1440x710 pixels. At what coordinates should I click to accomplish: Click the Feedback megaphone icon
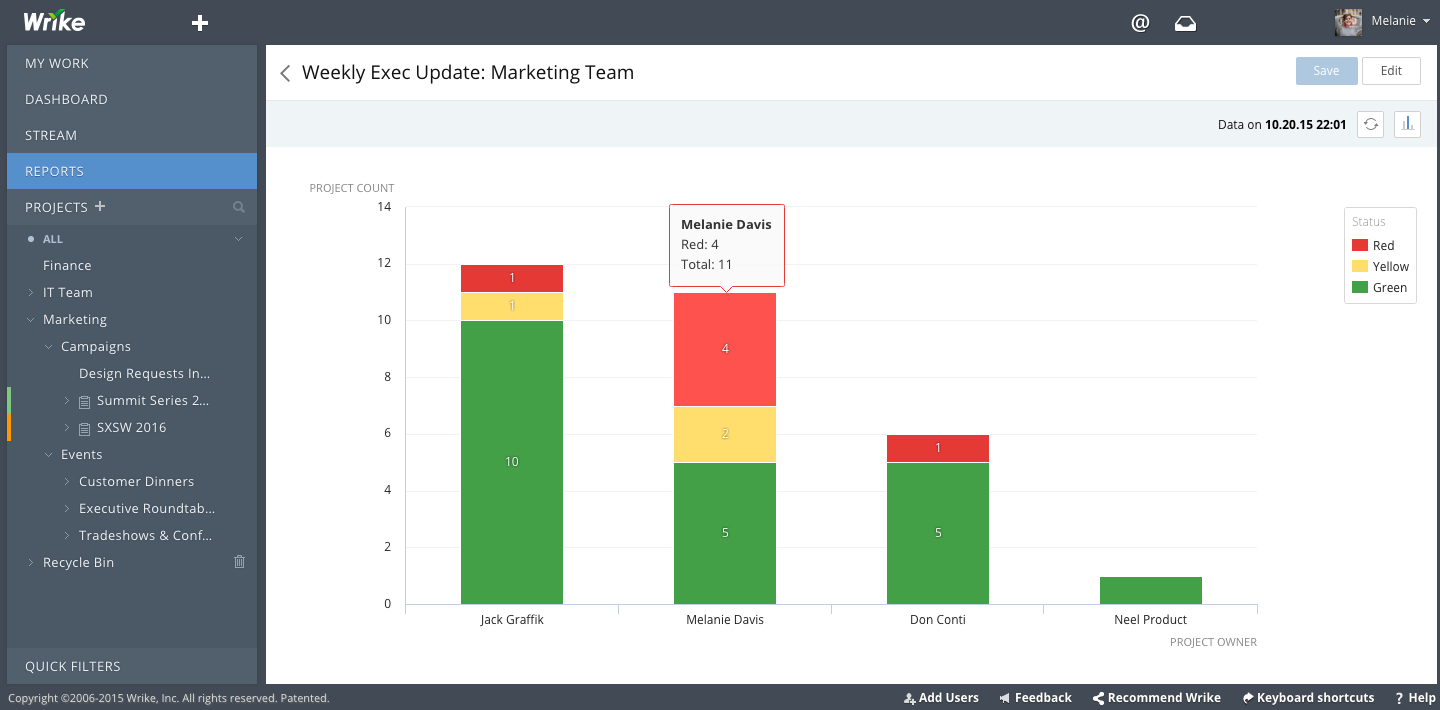click(x=1004, y=698)
